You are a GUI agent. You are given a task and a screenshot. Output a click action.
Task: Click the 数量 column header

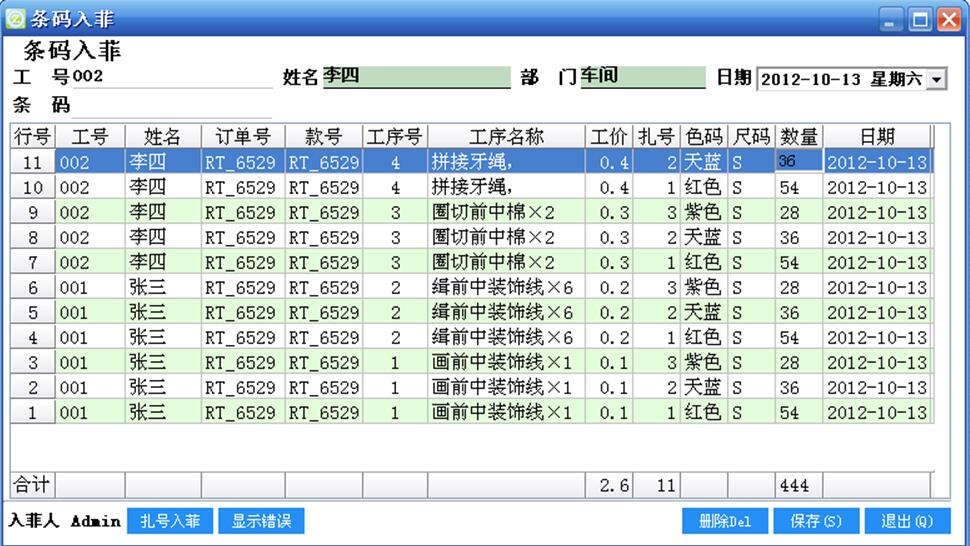point(799,136)
